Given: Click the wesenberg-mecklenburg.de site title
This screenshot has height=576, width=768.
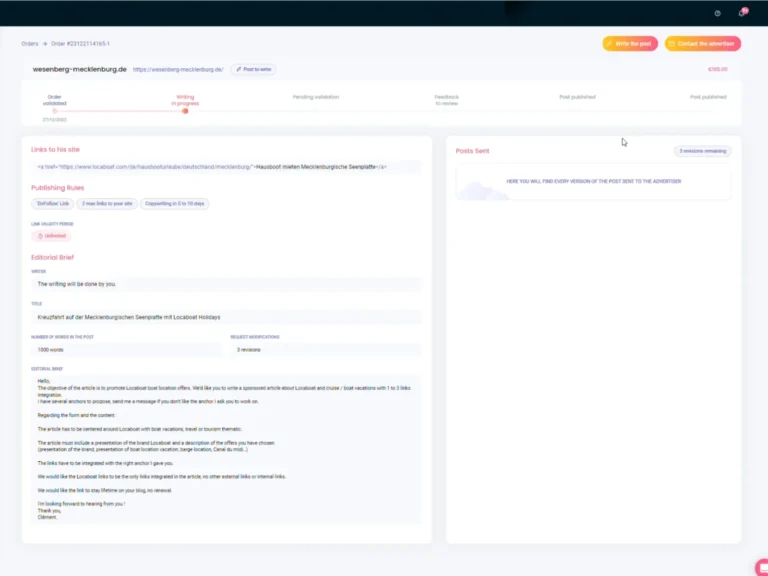Looking at the screenshot, I should pos(79,69).
